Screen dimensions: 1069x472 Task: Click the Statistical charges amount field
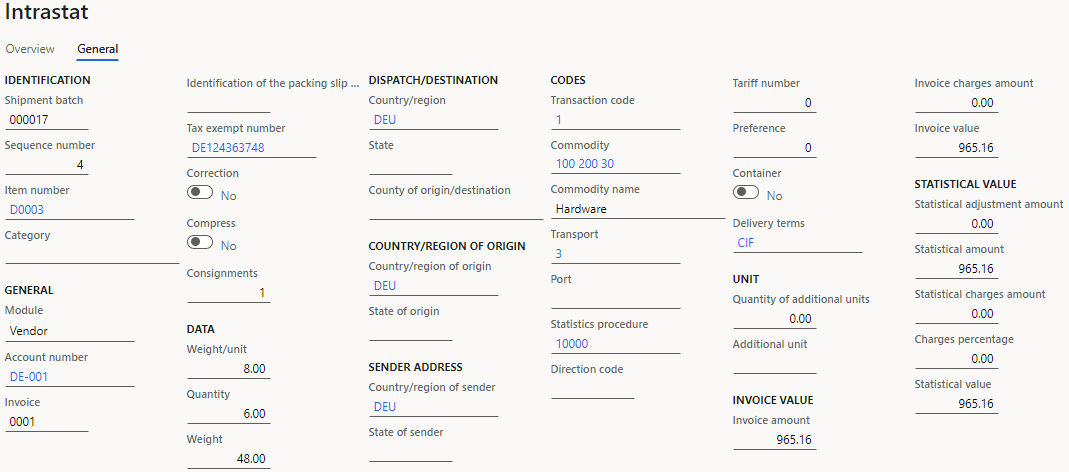957,314
